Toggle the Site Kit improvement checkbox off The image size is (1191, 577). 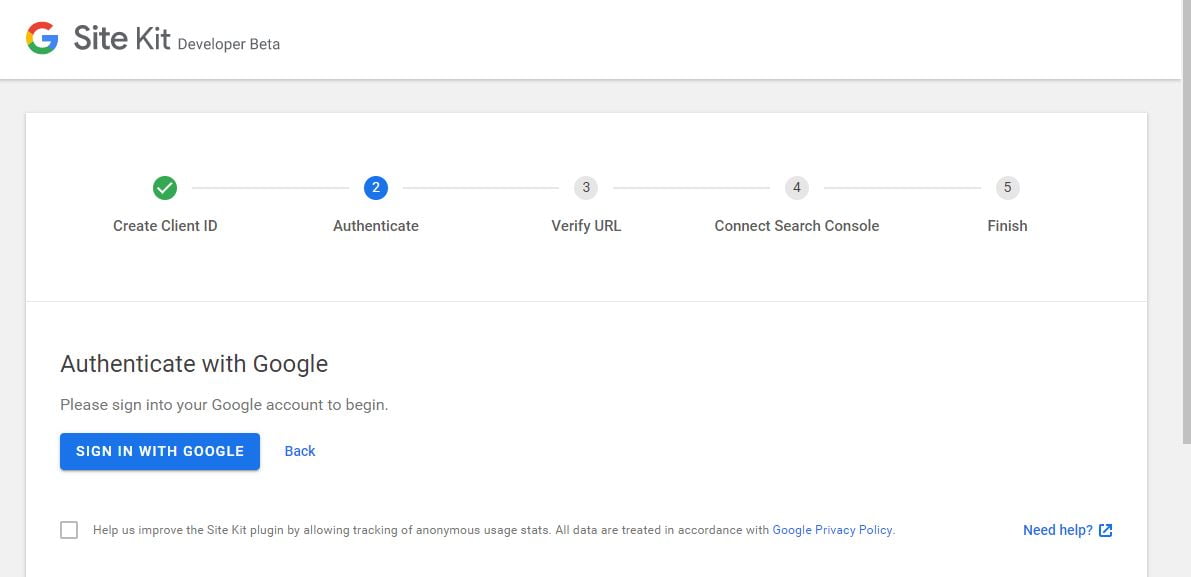(68, 529)
